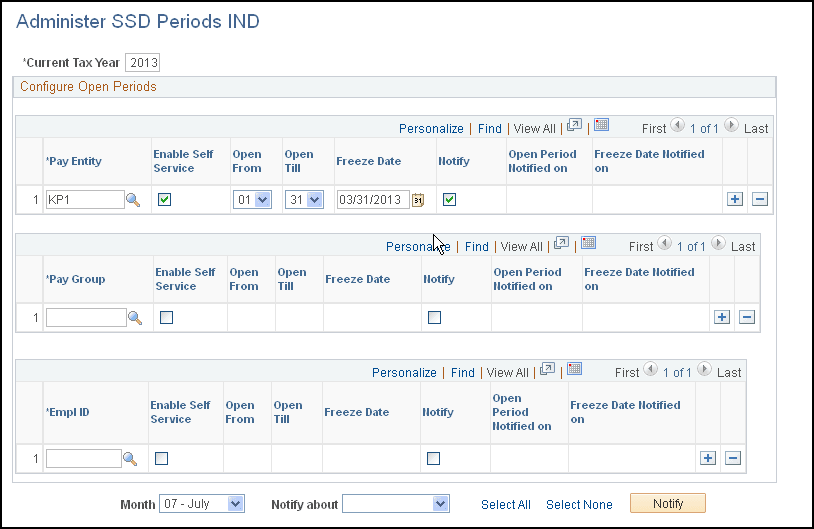Open Empl ID grid in new window icon
Image resolution: width=814 pixels, height=529 pixels.
547,369
